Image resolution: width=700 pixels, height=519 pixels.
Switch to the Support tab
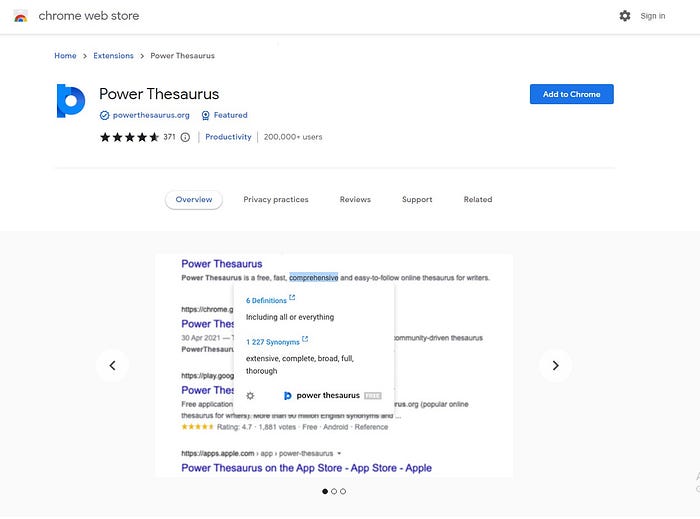click(417, 199)
